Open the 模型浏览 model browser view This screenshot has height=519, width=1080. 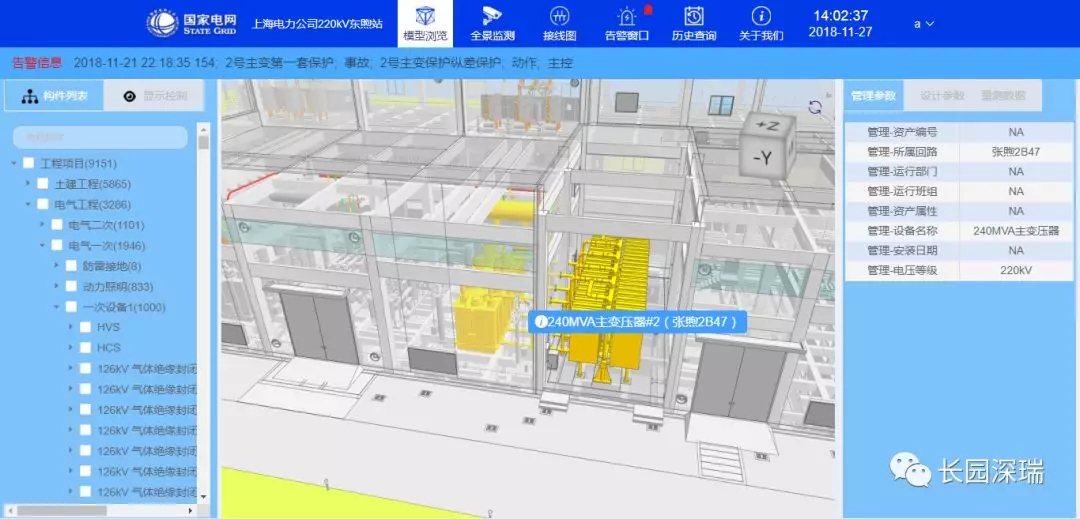425,23
